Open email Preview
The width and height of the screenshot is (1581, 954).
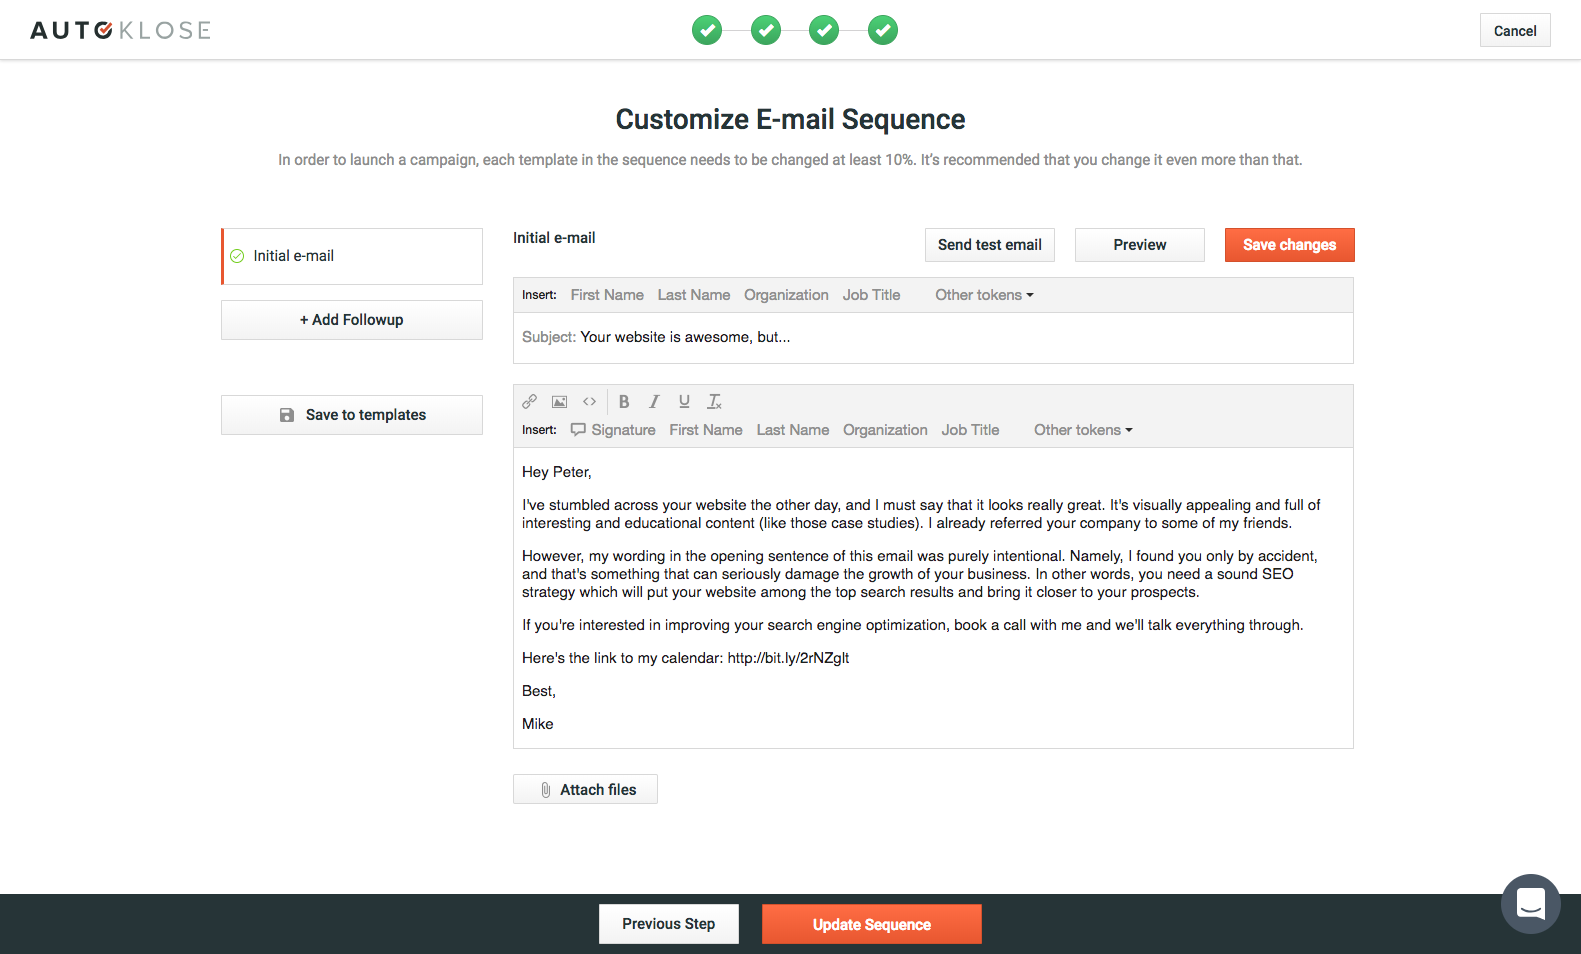pyautogui.click(x=1140, y=245)
